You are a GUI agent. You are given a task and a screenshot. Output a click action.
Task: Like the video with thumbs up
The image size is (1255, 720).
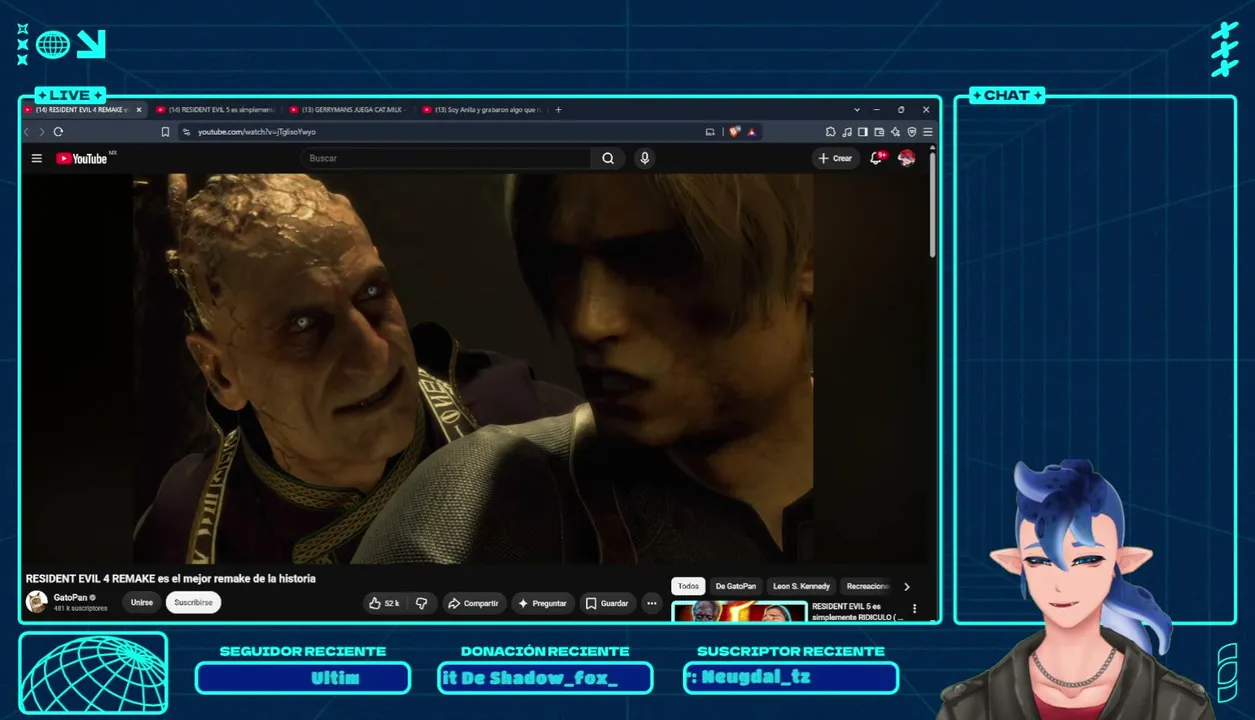[x=384, y=603]
